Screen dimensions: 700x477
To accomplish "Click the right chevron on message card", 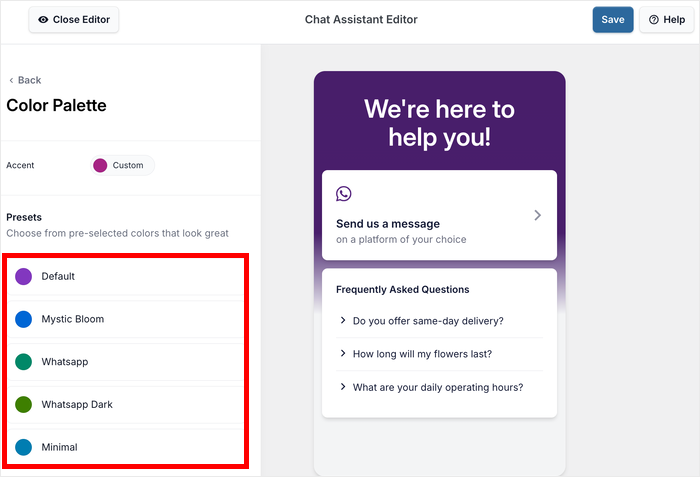I will (537, 215).
